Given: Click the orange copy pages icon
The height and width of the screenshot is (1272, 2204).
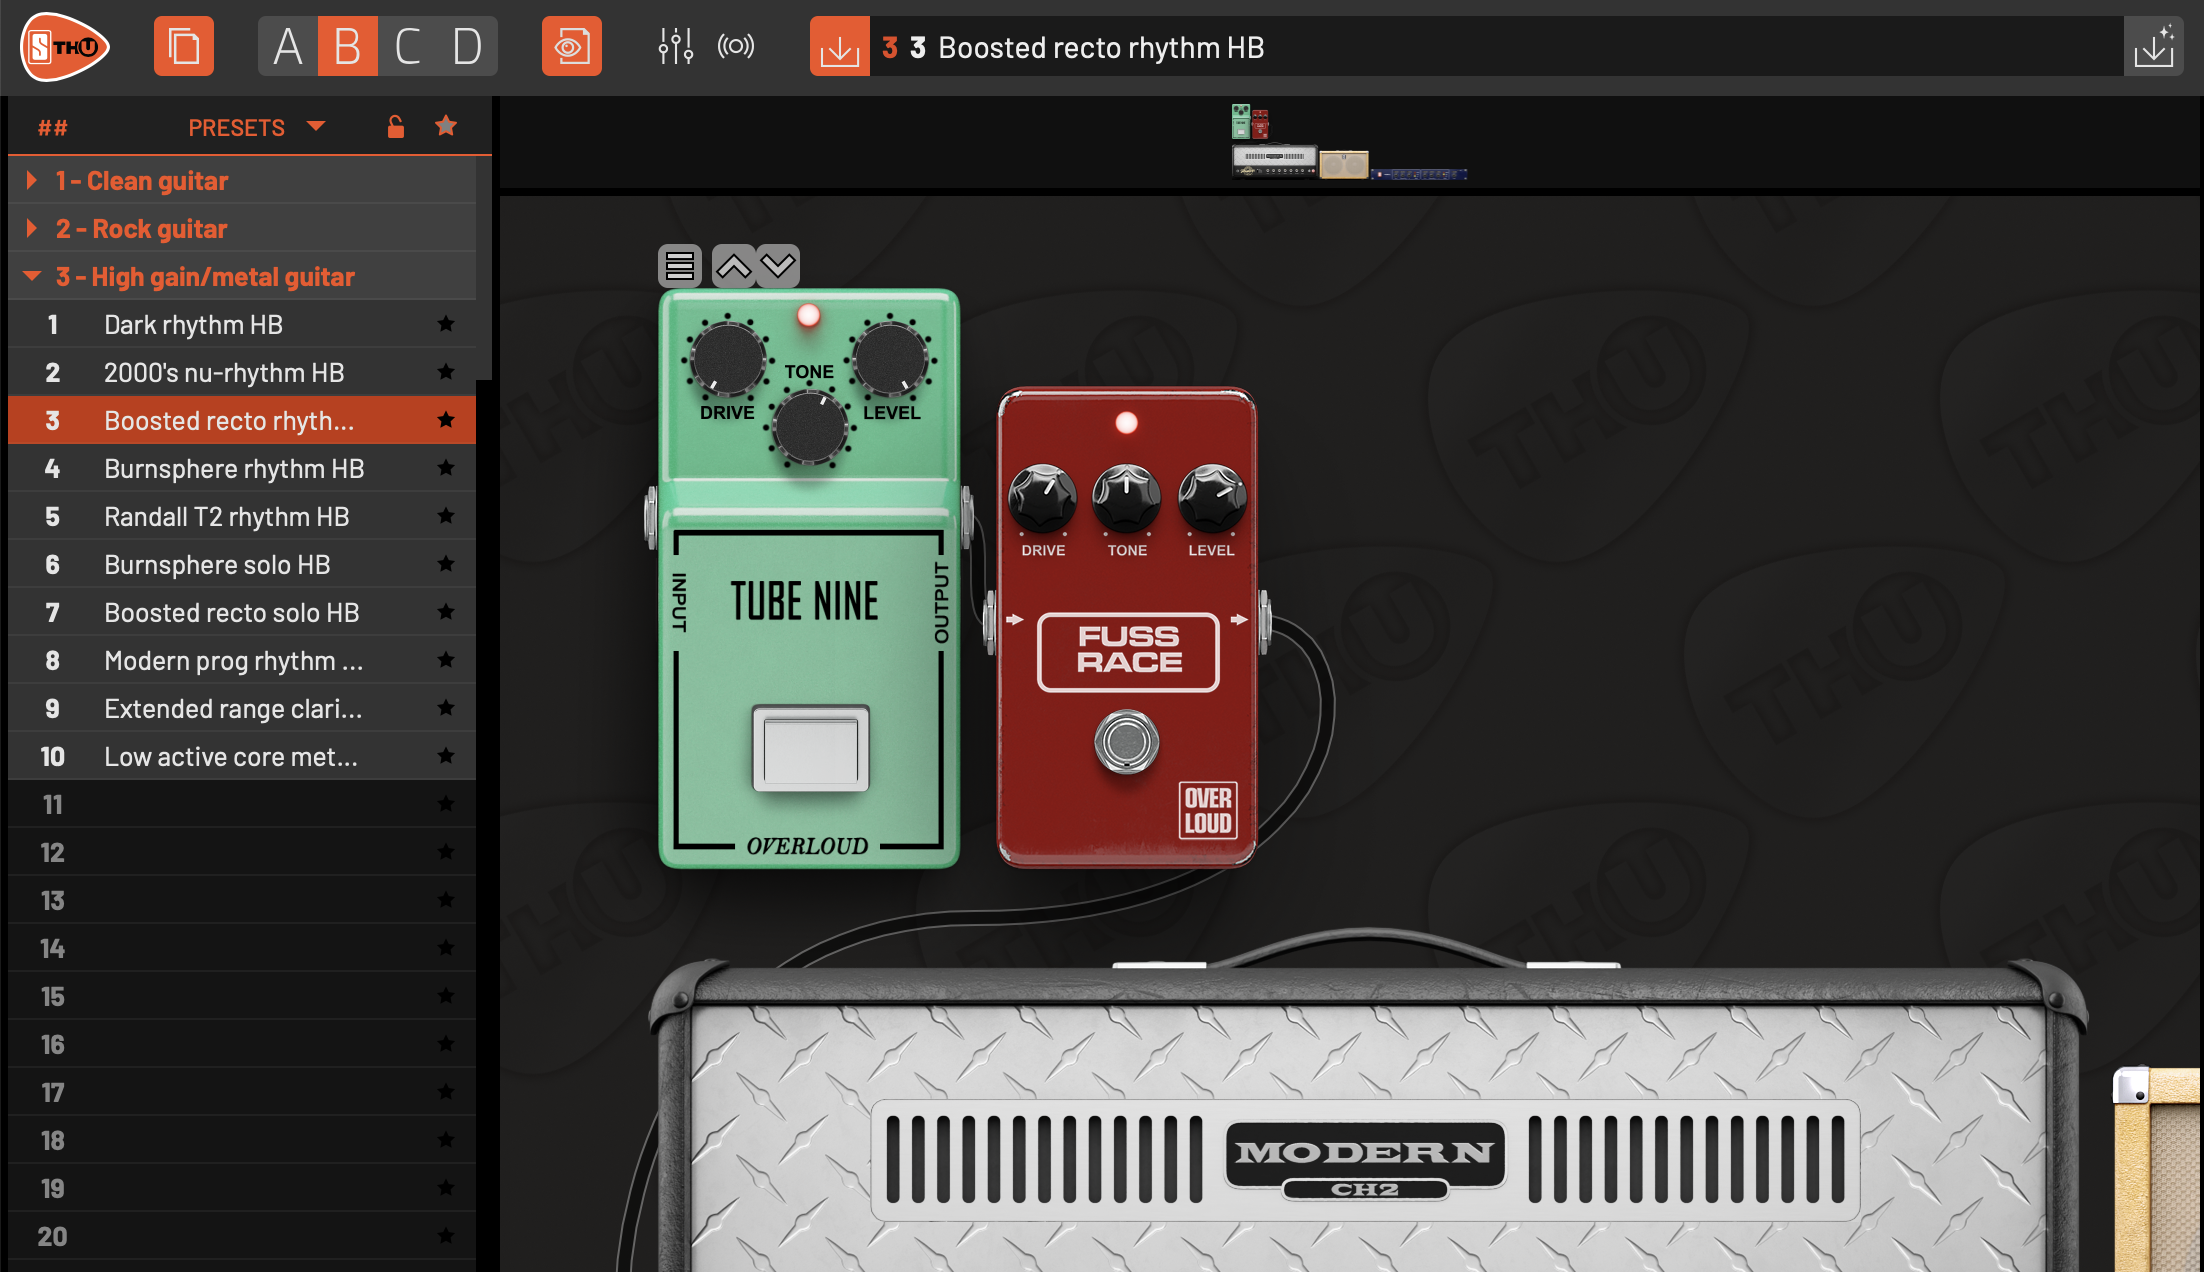Looking at the screenshot, I should pos(184,47).
